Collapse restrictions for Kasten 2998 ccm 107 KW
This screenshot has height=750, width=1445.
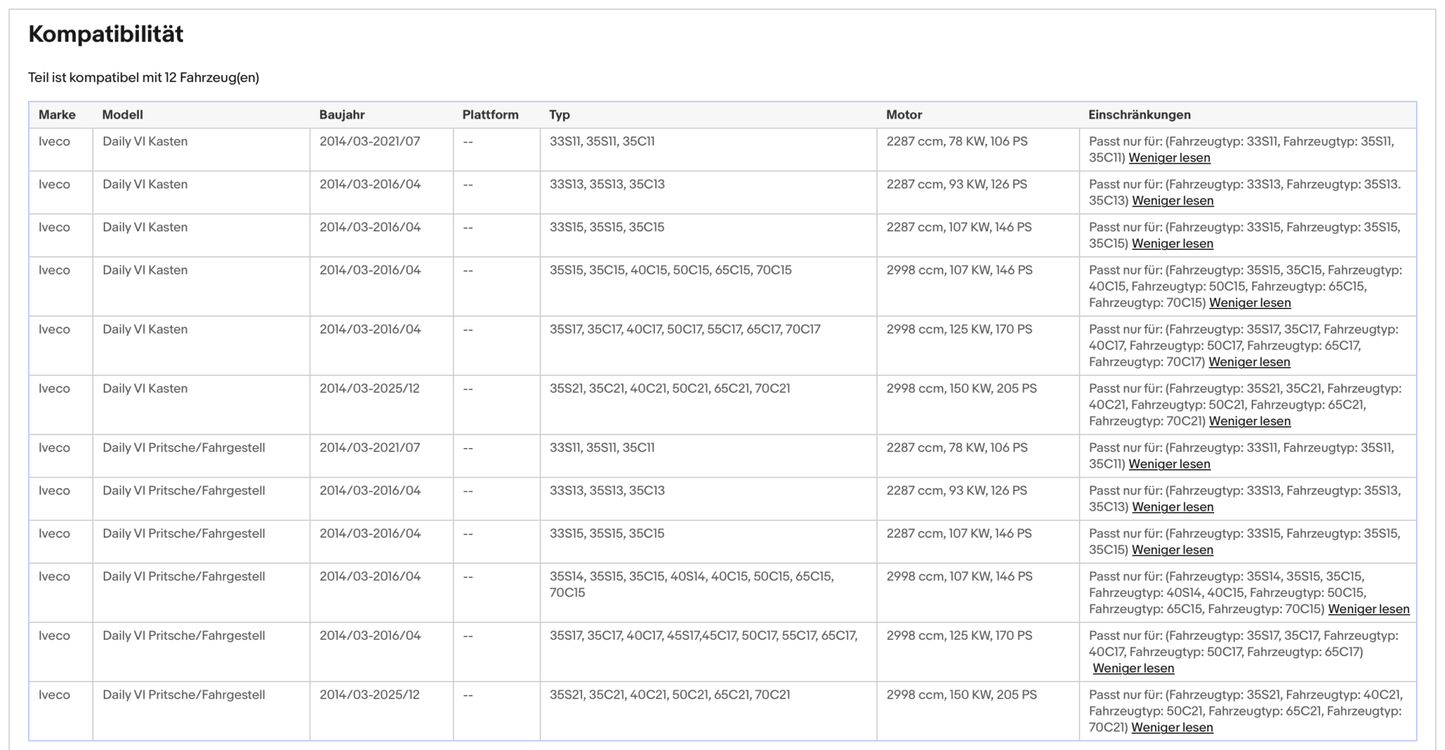(x=1249, y=303)
